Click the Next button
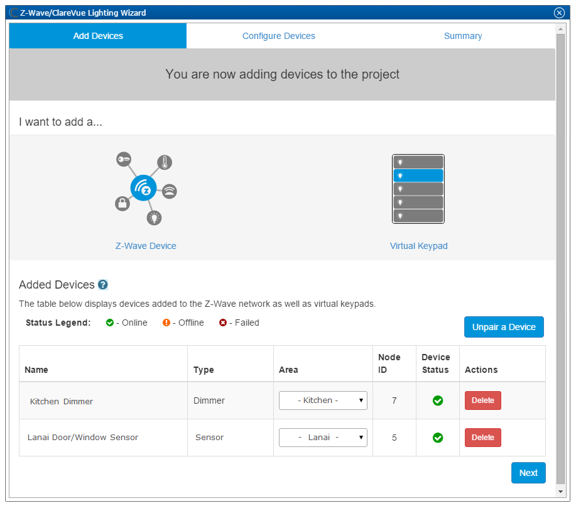 click(528, 473)
